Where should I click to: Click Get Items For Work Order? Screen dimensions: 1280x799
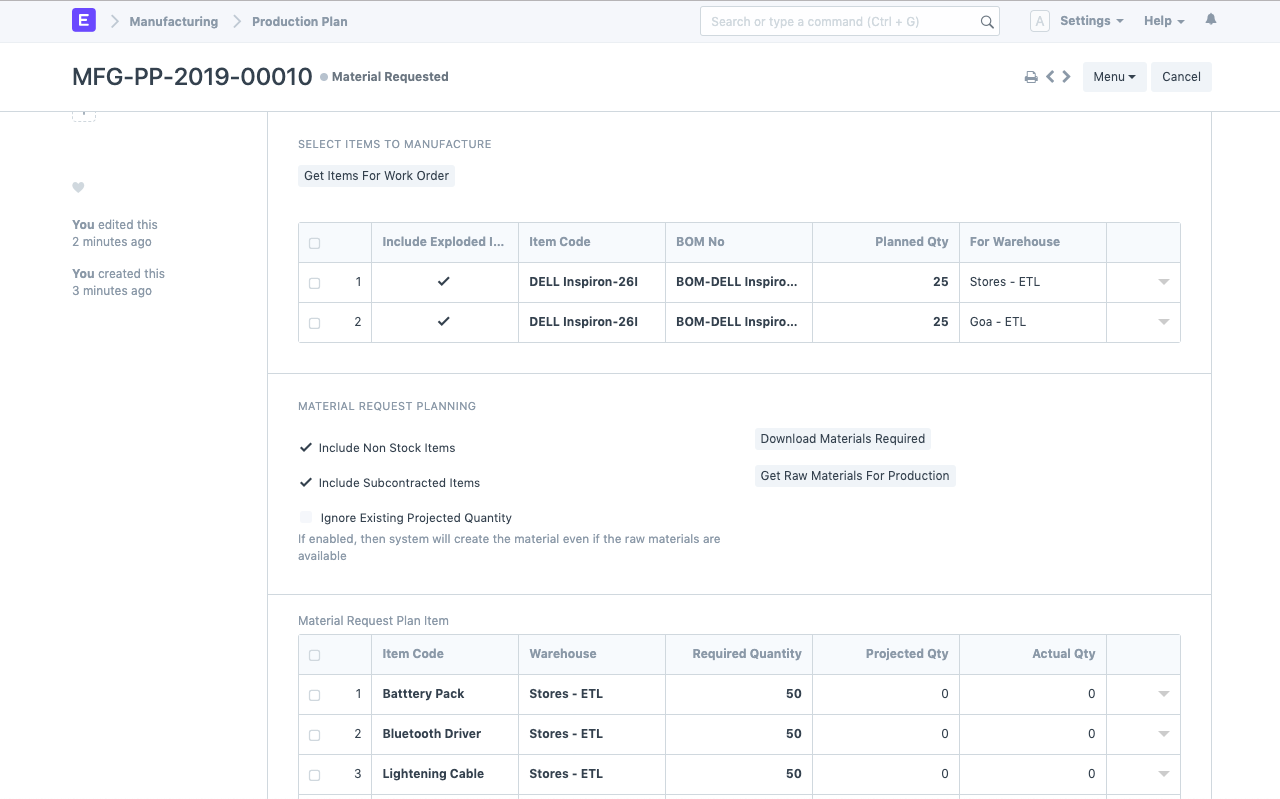[376, 175]
